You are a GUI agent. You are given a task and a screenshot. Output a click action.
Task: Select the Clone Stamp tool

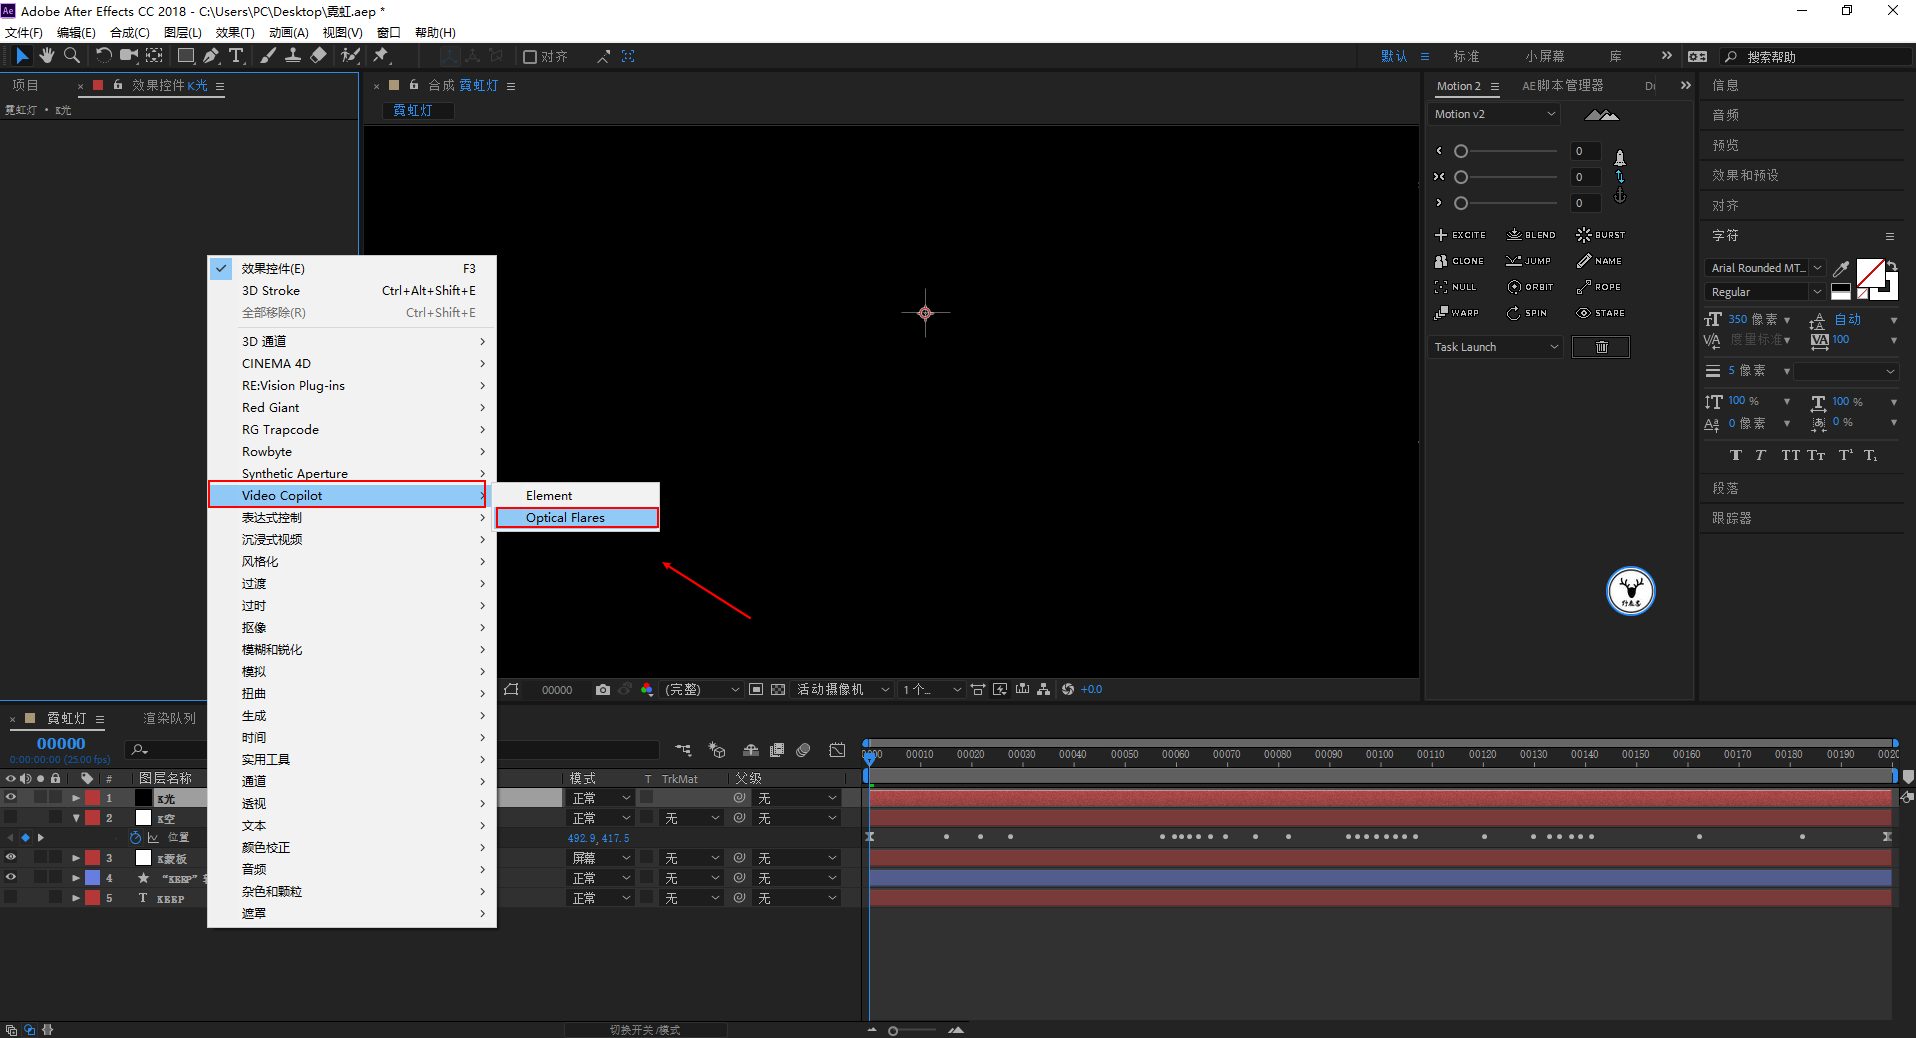pos(293,56)
